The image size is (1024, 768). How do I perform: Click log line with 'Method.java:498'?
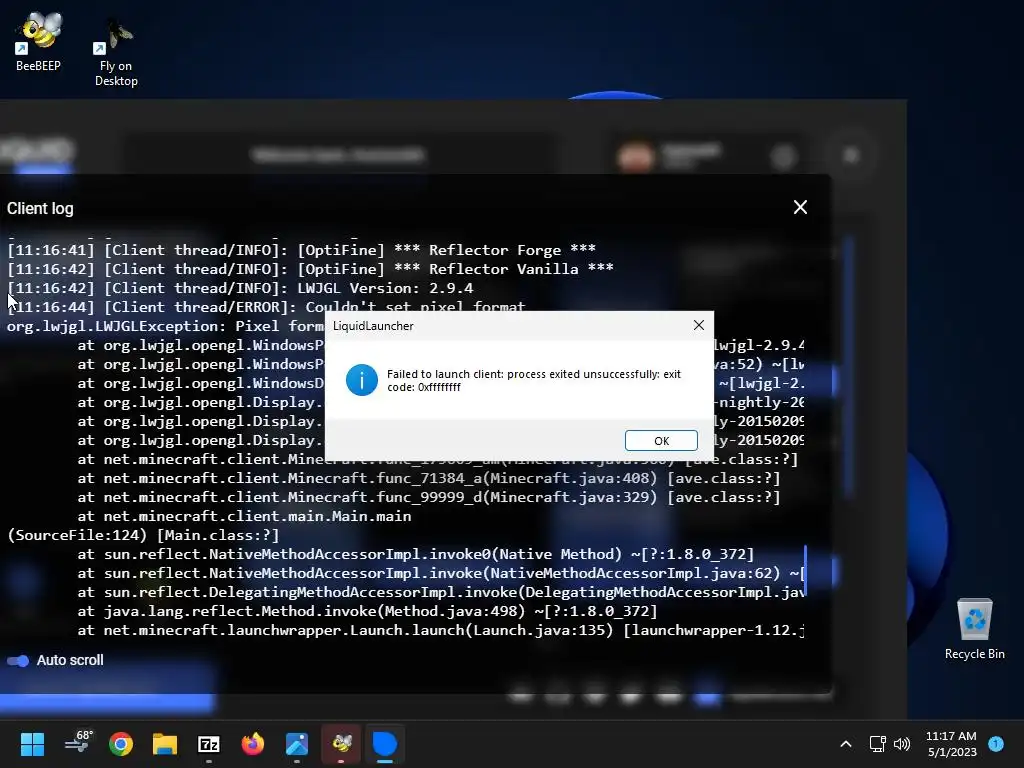coord(367,611)
